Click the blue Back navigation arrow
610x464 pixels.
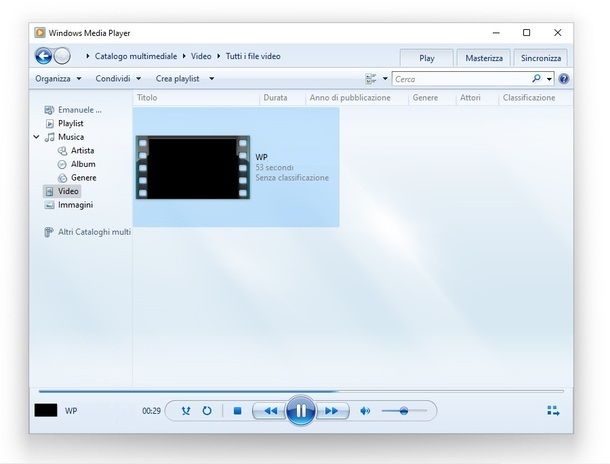pos(43,56)
